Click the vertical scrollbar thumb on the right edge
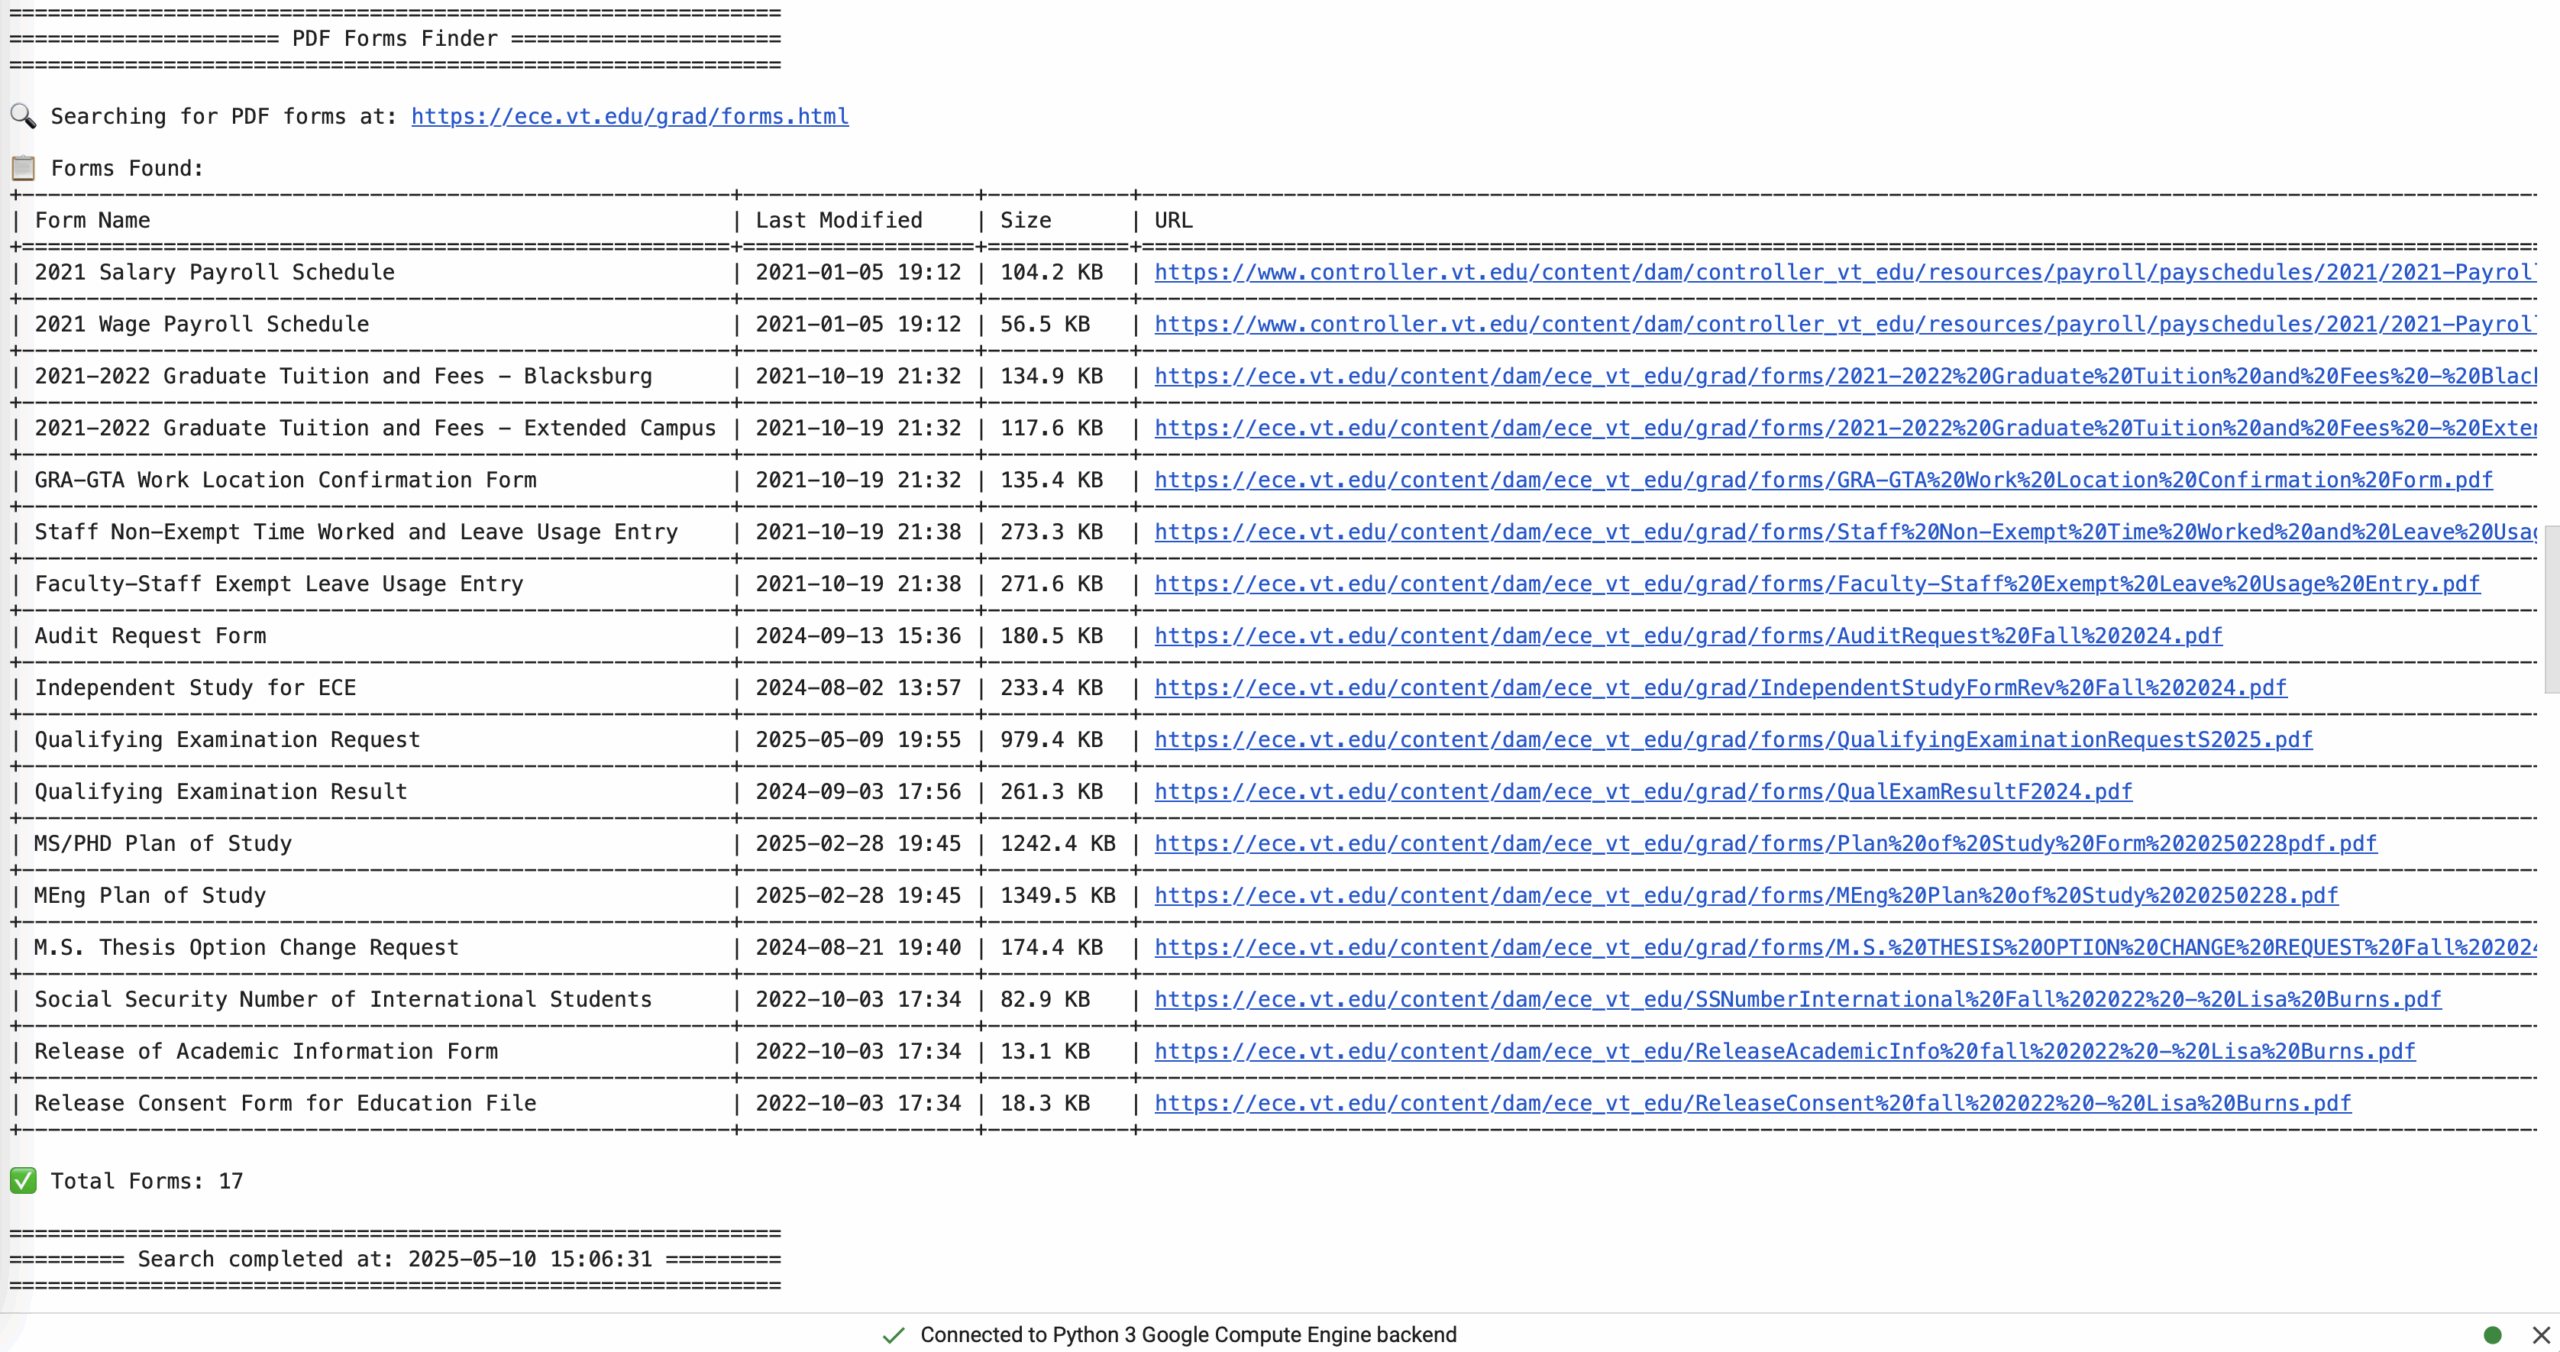 tap(2552, 609)
